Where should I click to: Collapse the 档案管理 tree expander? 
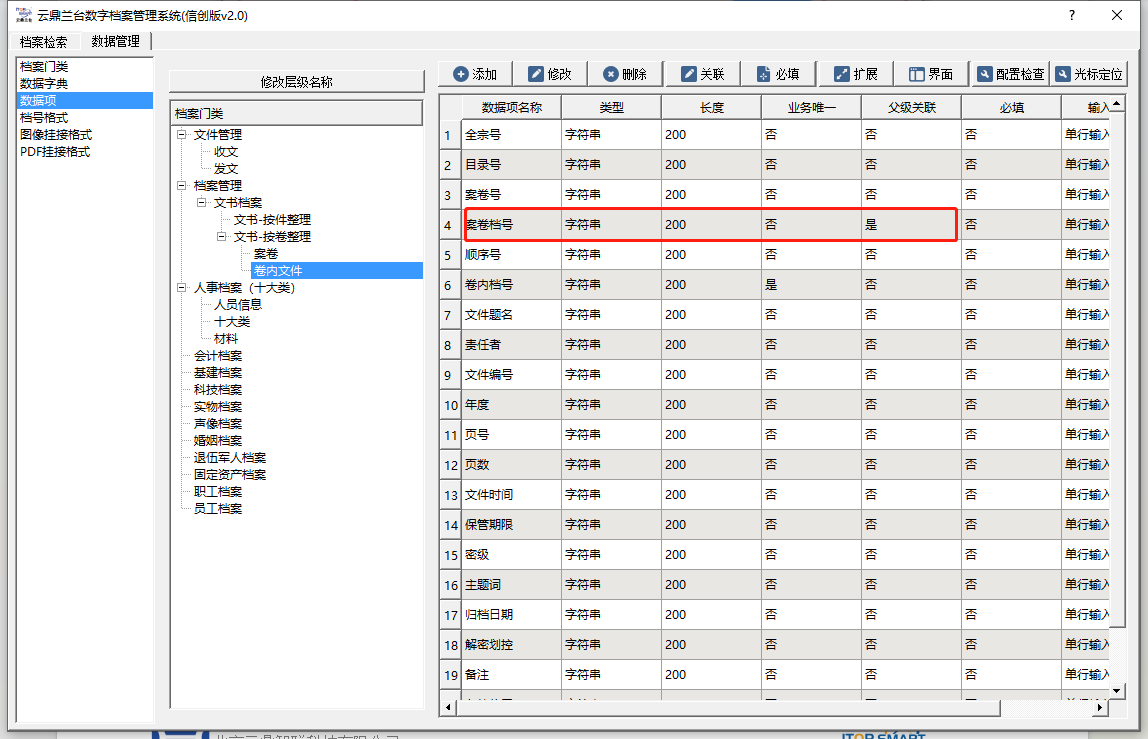point(181,186)
